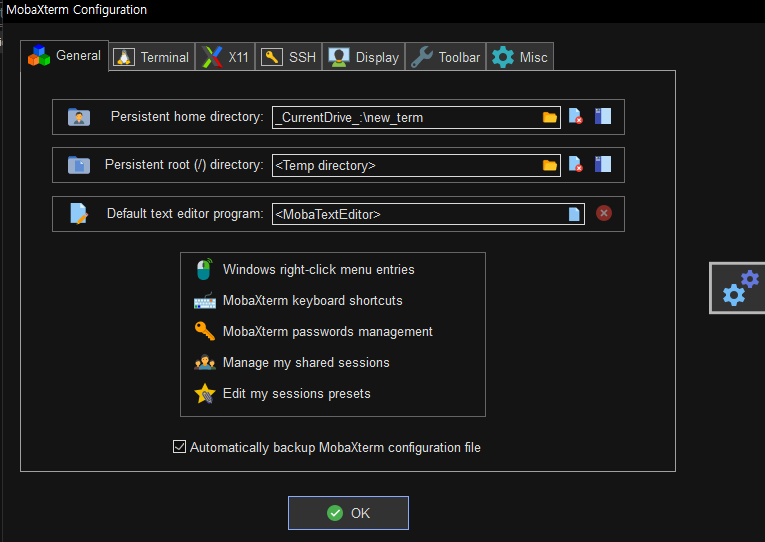This screenshot has width=765, height=542.
Task: Switch to the SSH tab
Action: click(289, 57)
